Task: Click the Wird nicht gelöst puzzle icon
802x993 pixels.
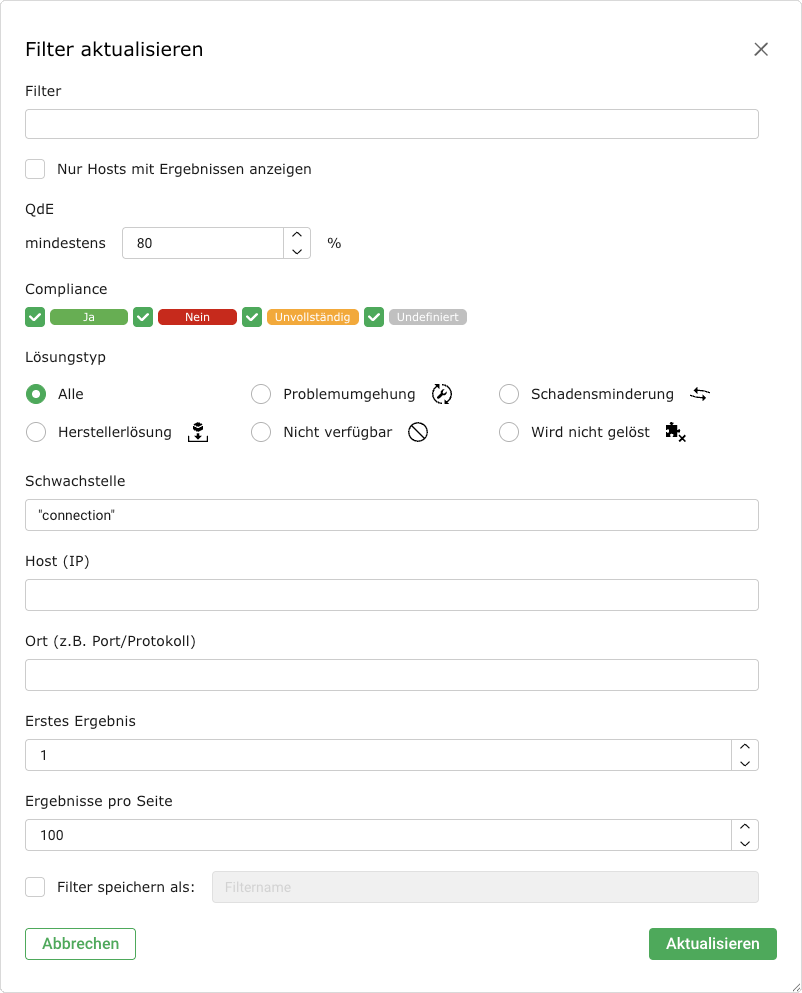Action: tap(675, 432)
